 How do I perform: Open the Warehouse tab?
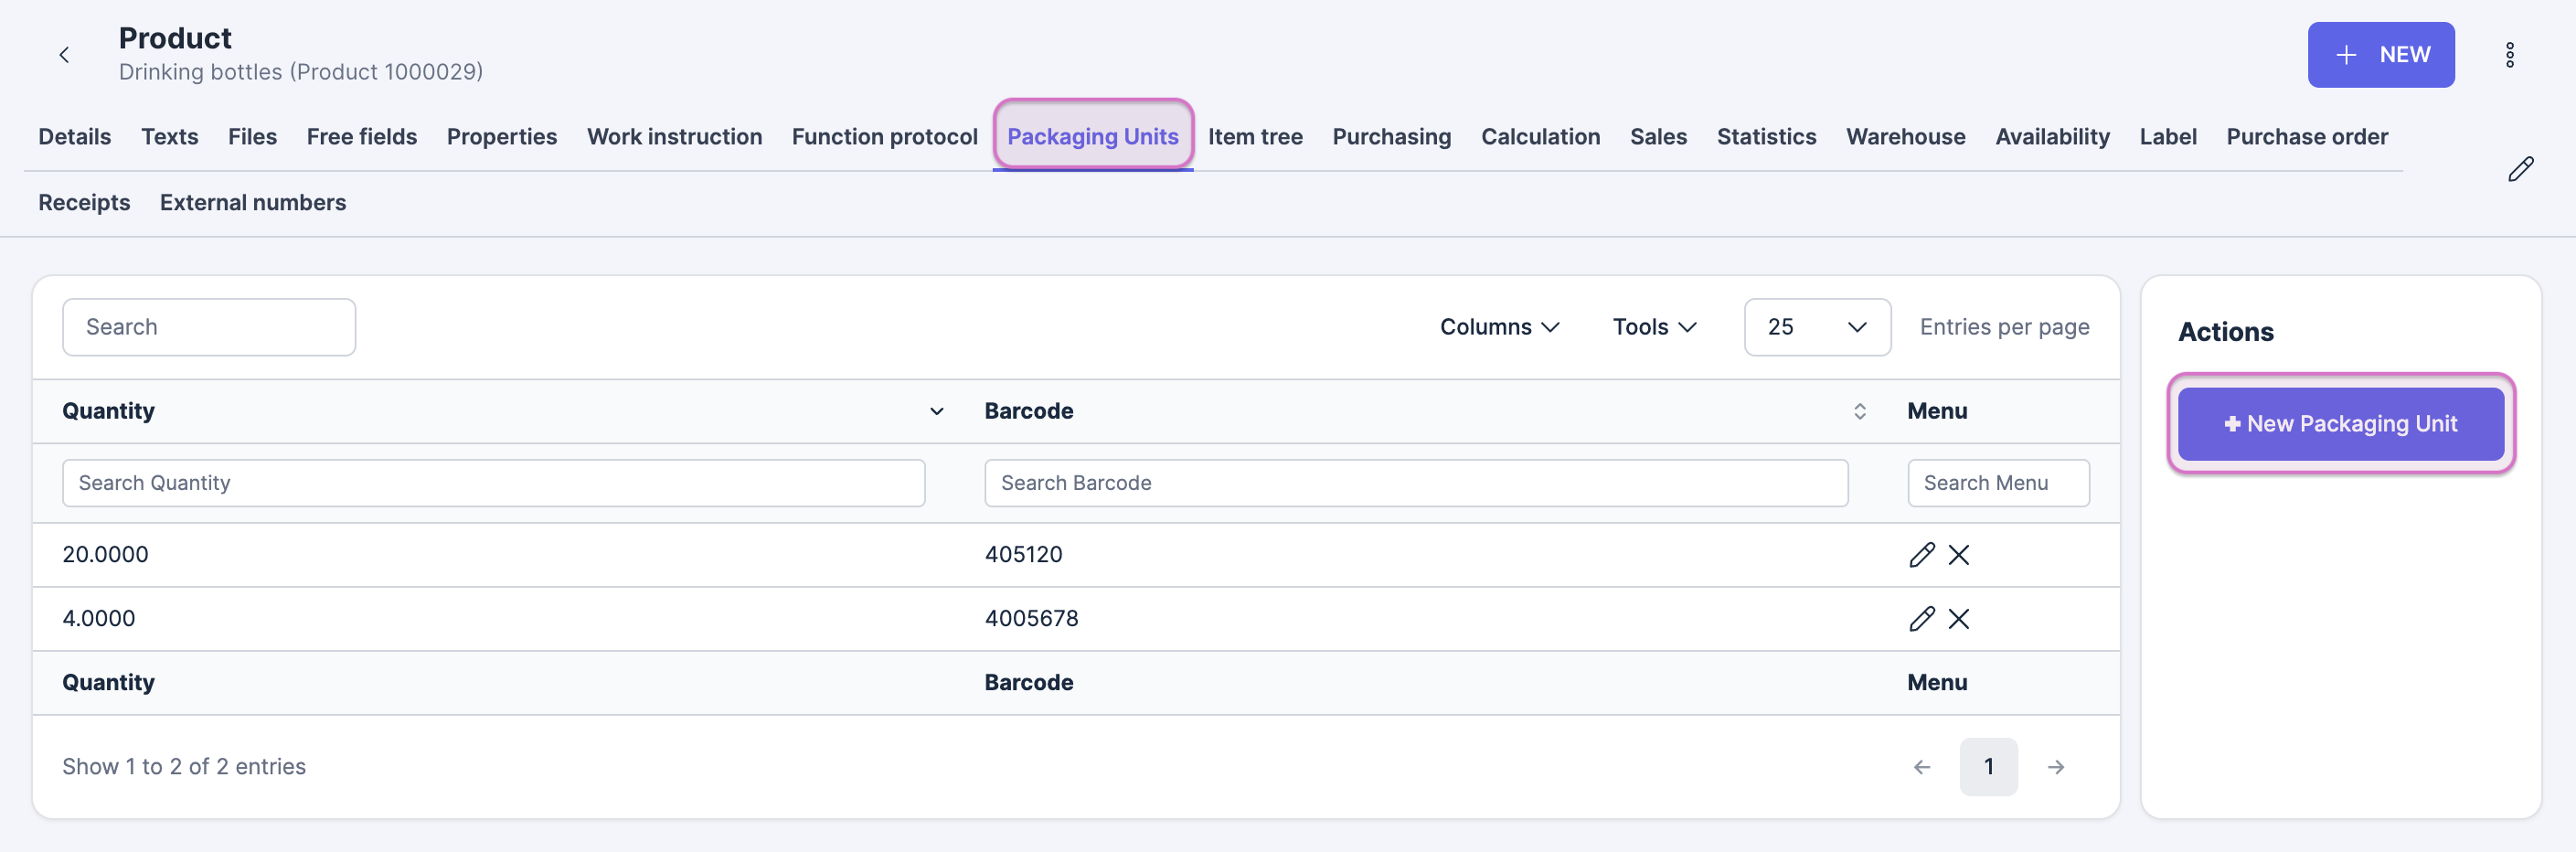tap(1905, 137)
